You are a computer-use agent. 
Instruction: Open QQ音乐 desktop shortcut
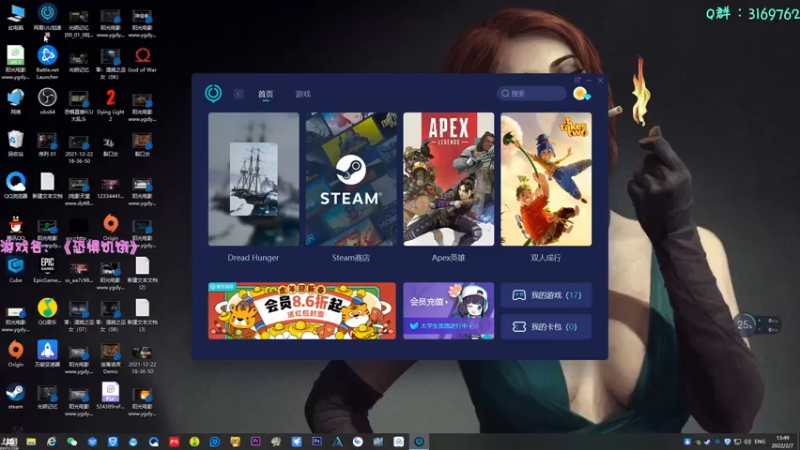point(47,312)
